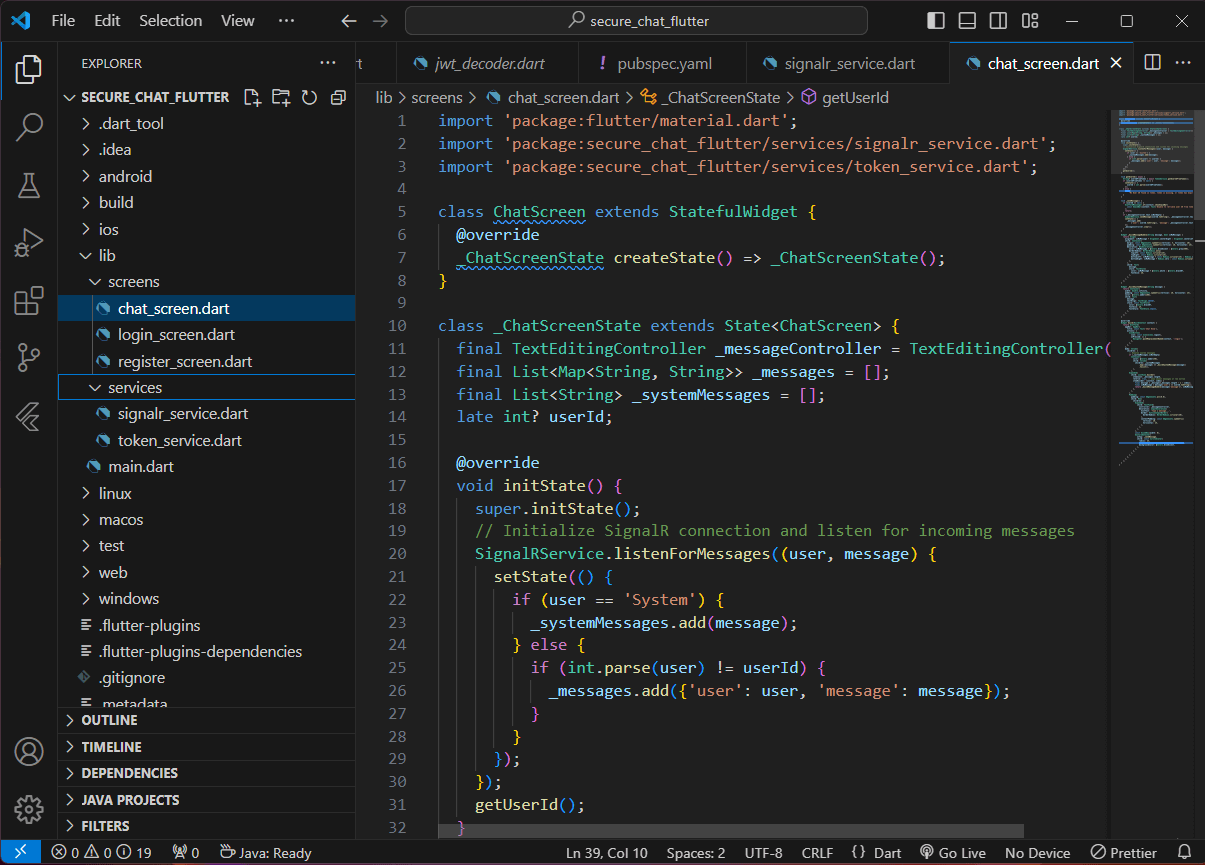Toggle the panel visibility icon
The image size is (1205, 865).
click(x=966, y=20)
